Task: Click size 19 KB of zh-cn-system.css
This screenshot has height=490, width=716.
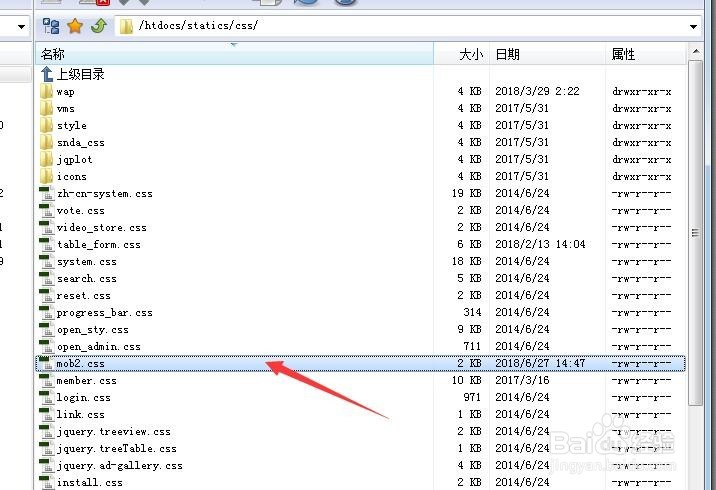Action: tap(467, 194)
